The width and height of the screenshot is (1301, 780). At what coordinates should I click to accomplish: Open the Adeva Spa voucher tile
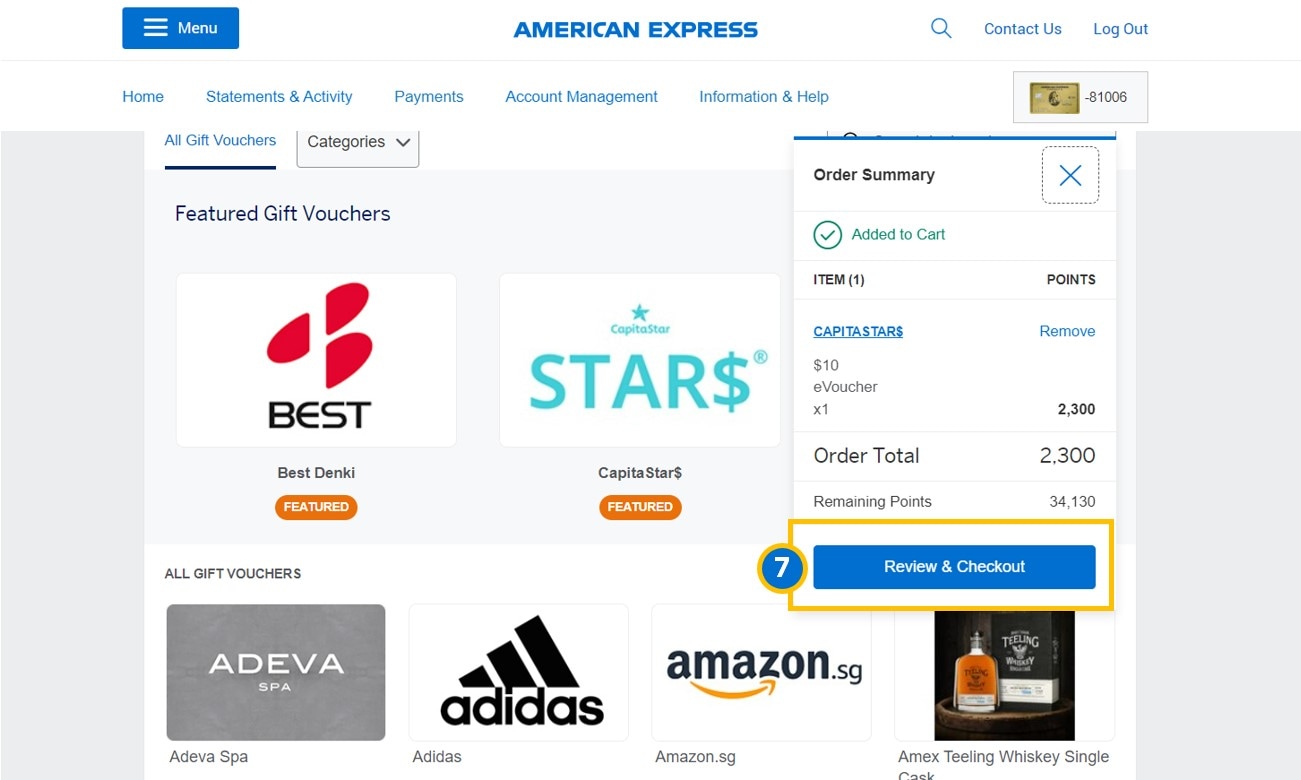[276, 672]
